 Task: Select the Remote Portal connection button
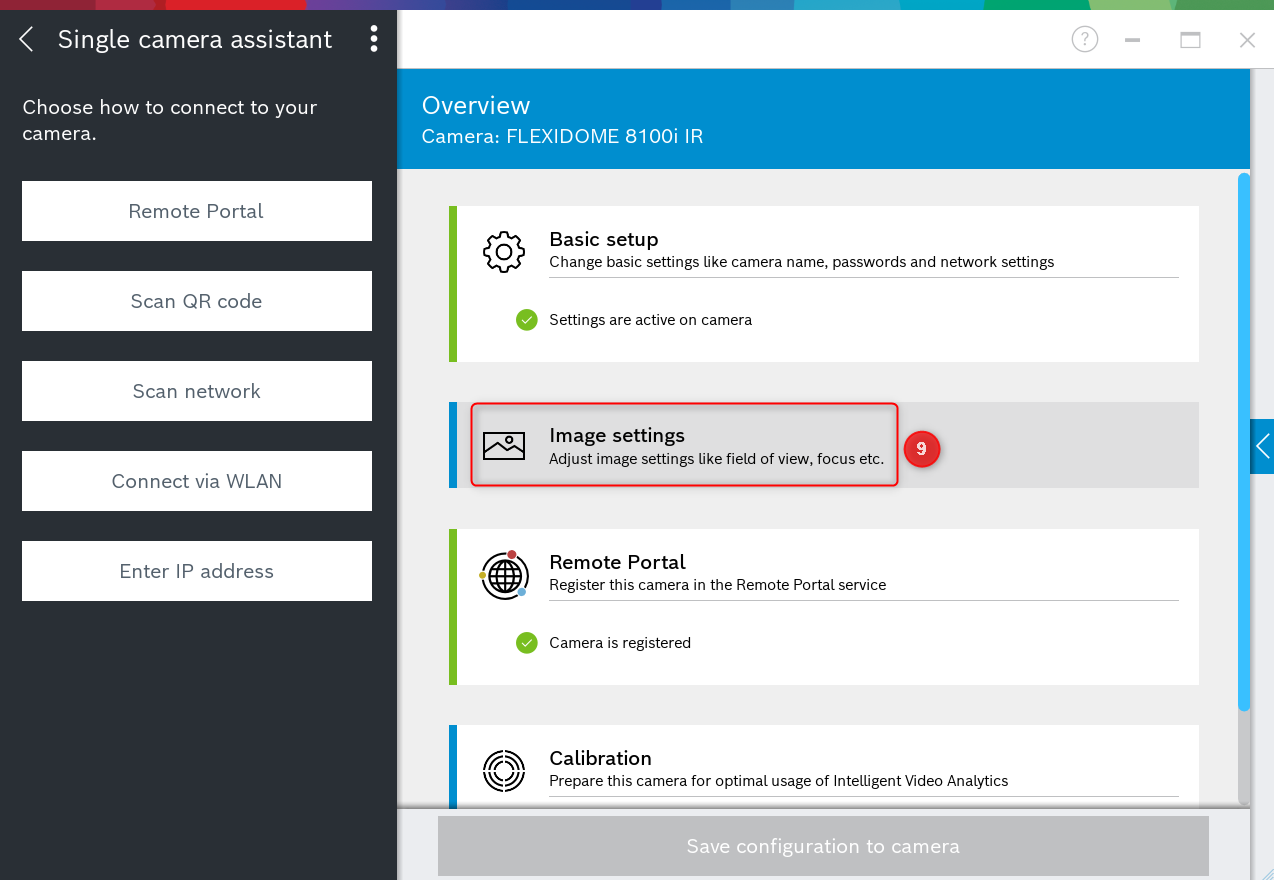click(197, 211)
